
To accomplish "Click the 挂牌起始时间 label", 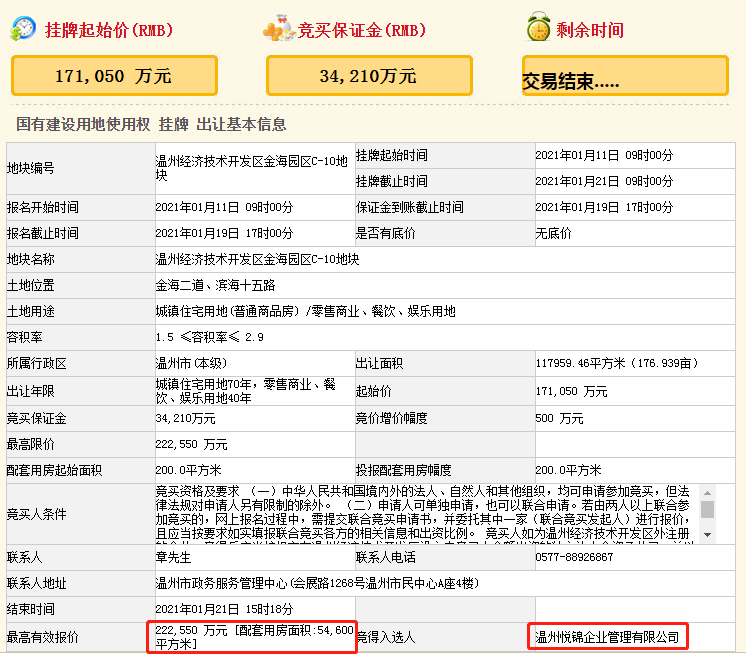I will point(392,155).
